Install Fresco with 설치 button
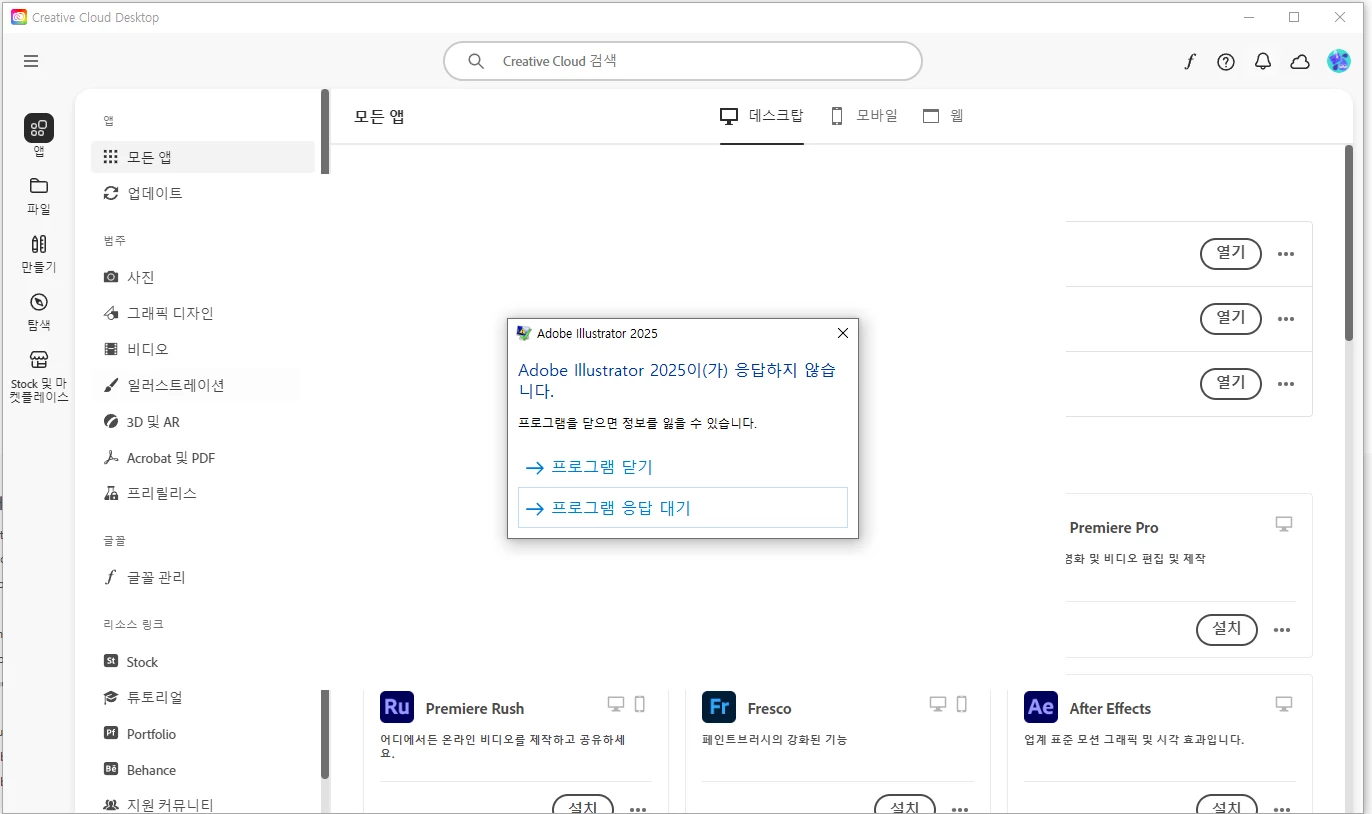This screenshot has width=1372, height=814. pos(905,805)
